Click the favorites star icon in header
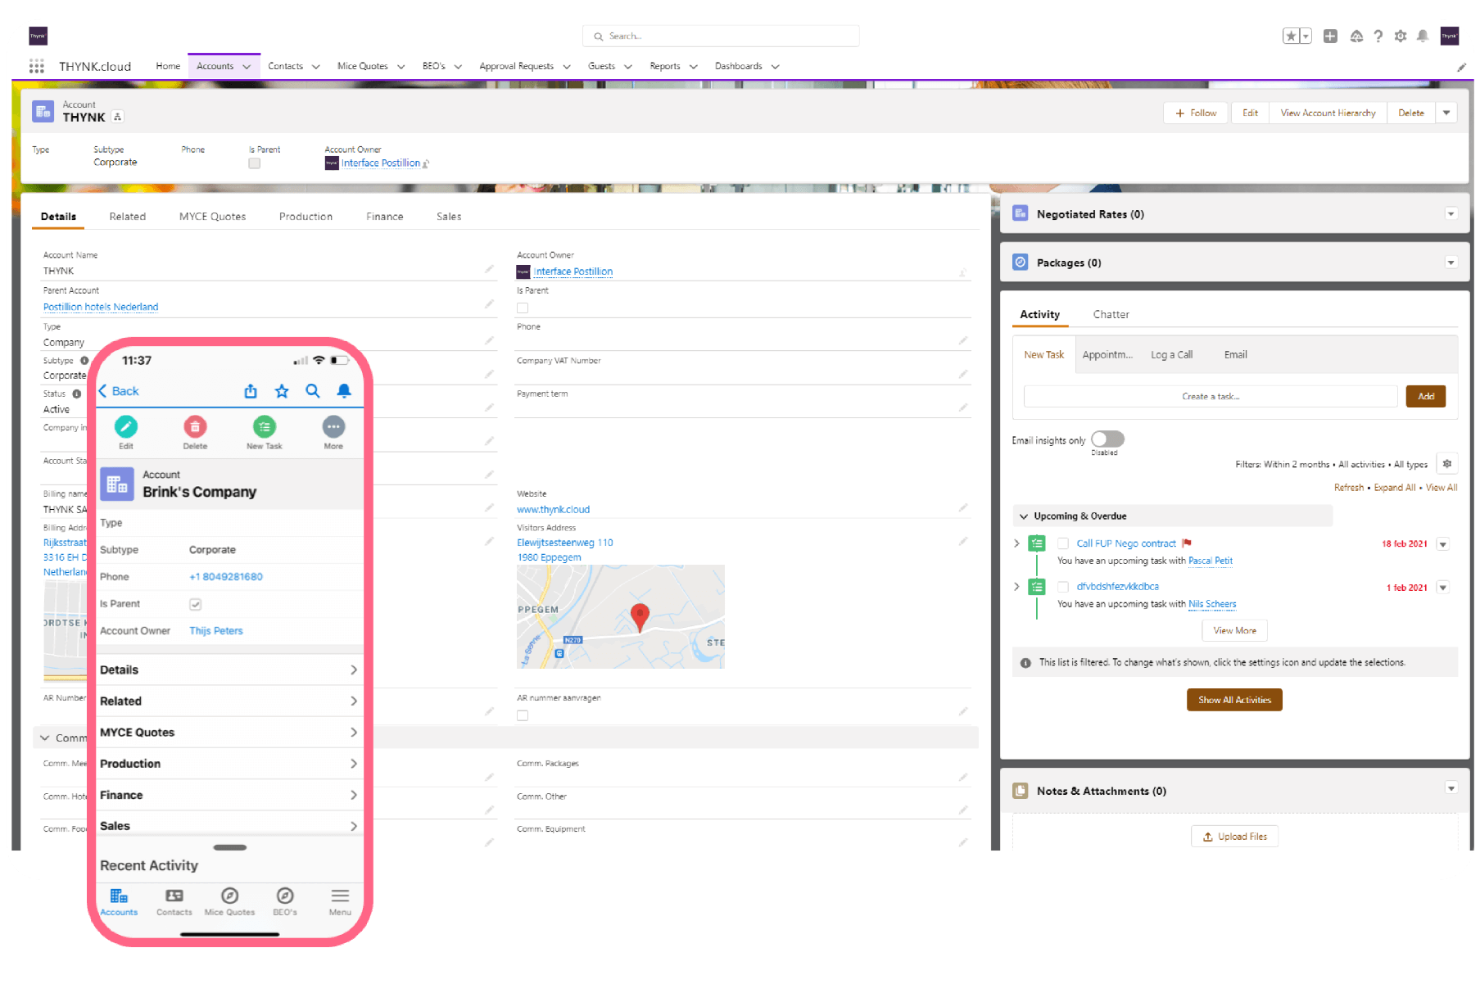The image size is (1480, 987). (x=1291, y=36)
